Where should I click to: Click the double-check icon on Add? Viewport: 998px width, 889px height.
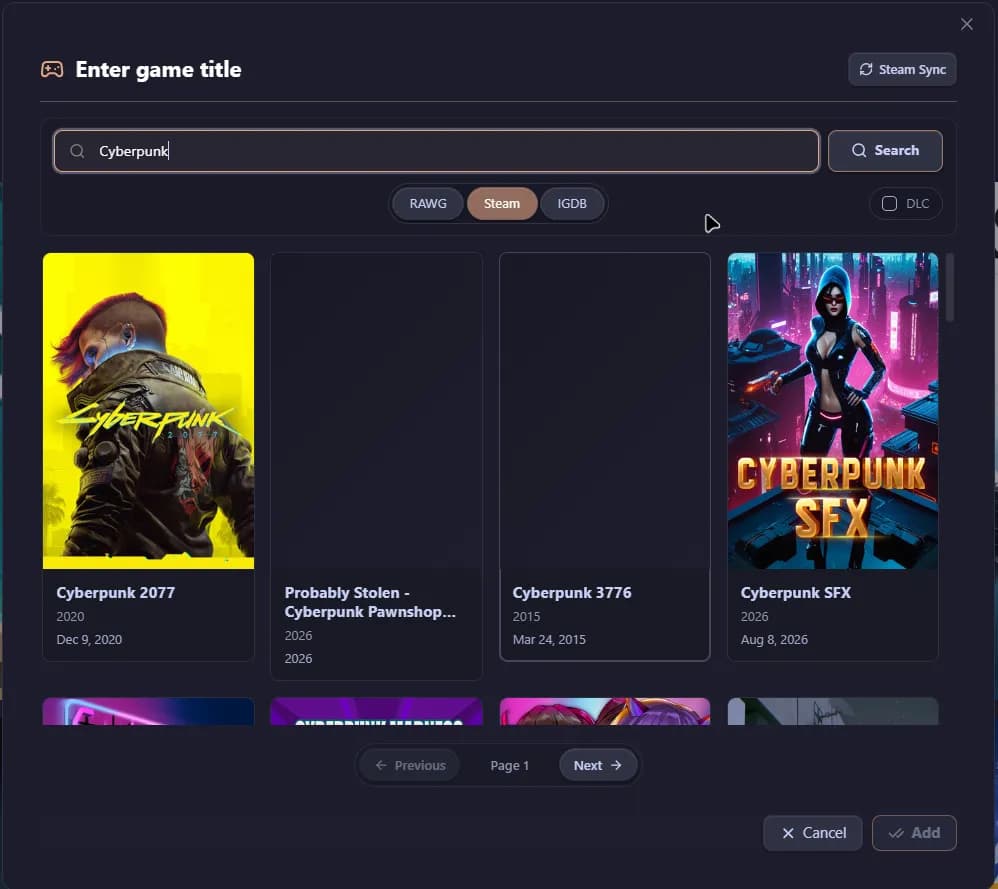pos(896,833)
